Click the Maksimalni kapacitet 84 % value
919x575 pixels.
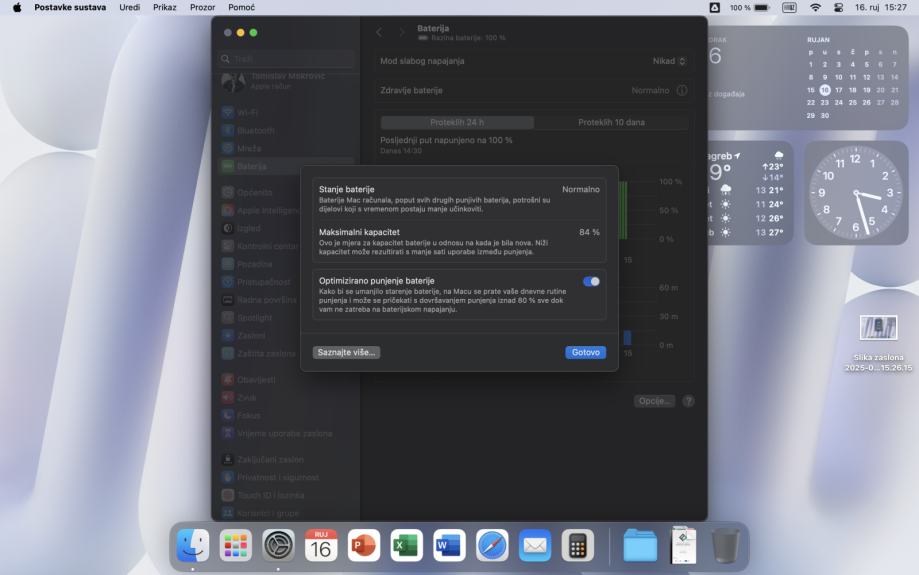(x=589, y=232)
